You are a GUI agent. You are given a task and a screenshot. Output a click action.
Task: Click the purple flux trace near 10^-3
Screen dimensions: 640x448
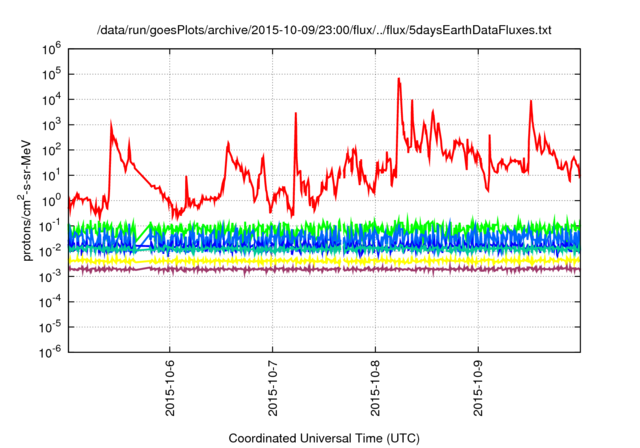click(324, 269)
